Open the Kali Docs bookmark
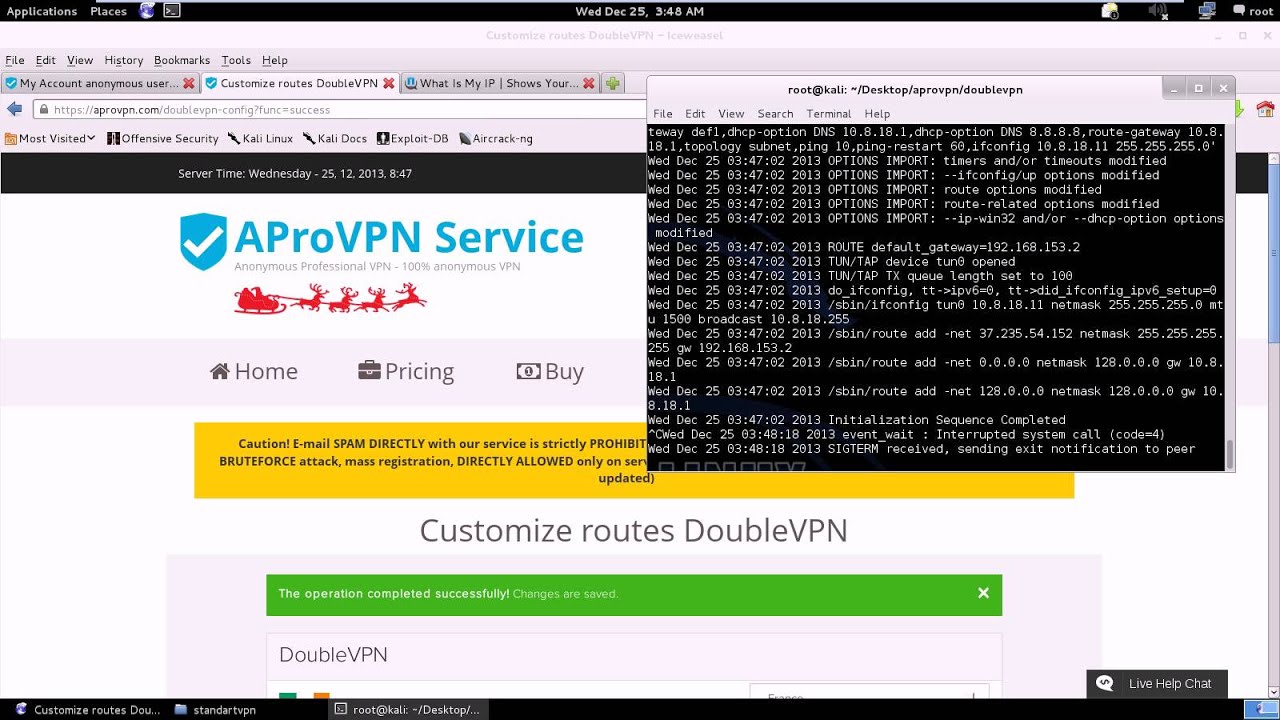 [x=335, y=138]
